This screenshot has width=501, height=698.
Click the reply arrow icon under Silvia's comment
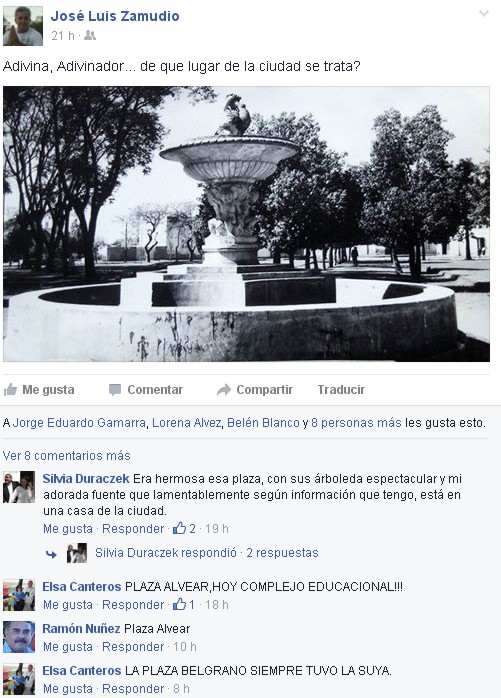(x=51, y=554)
